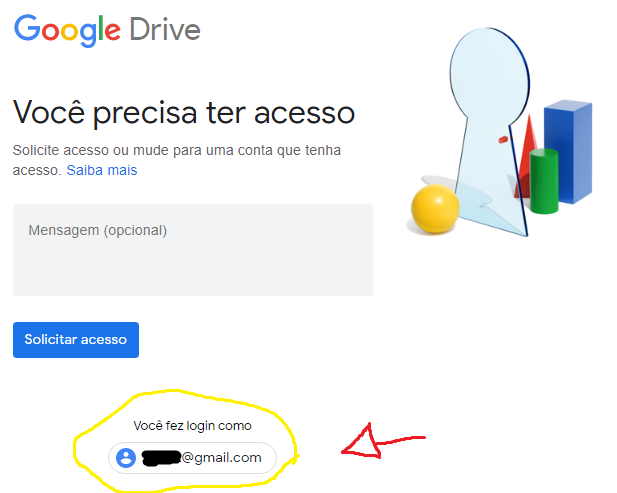This screenshot has width=617, height=493.
Task: Click the Você fez login como label
Action: [x=192, y=426]
